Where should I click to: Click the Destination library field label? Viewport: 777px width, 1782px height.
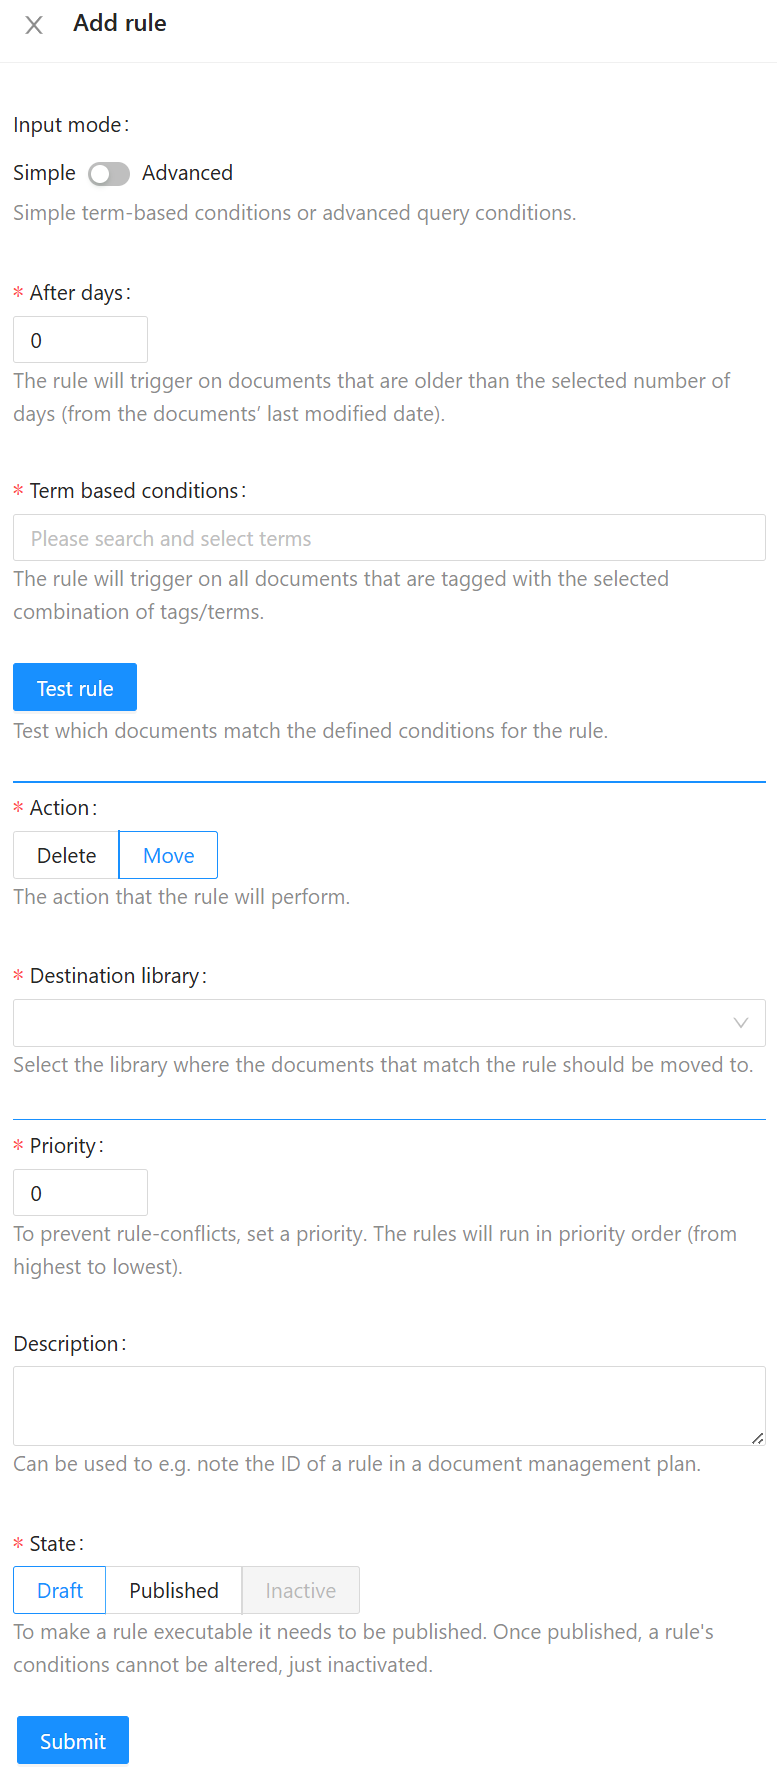(x=114, y=976)
